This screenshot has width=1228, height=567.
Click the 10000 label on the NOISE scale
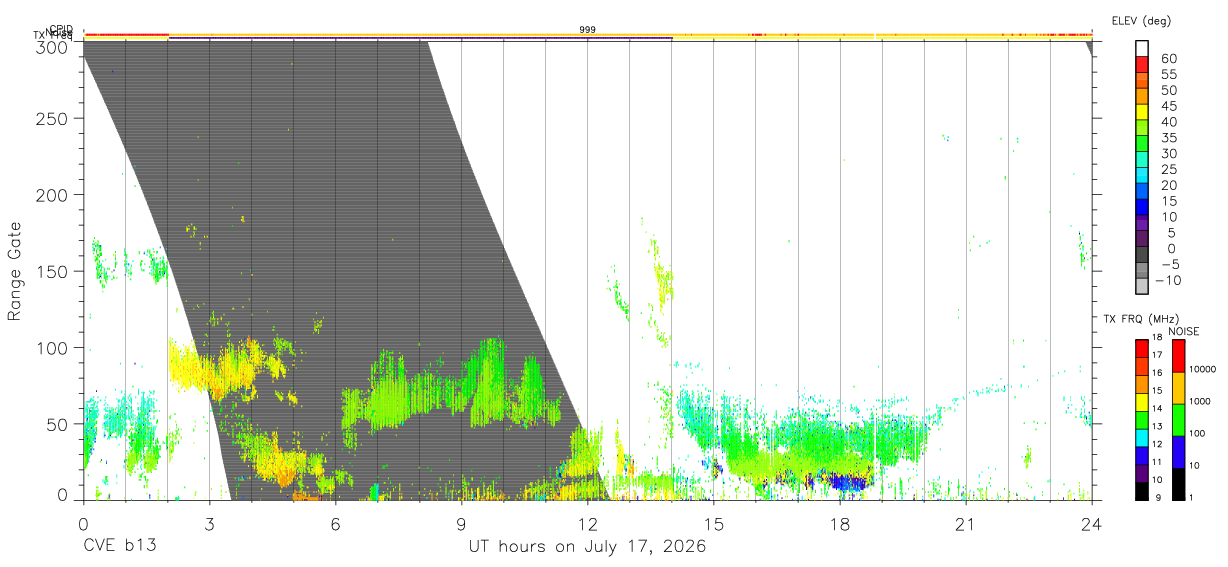tap(1203, 369)
